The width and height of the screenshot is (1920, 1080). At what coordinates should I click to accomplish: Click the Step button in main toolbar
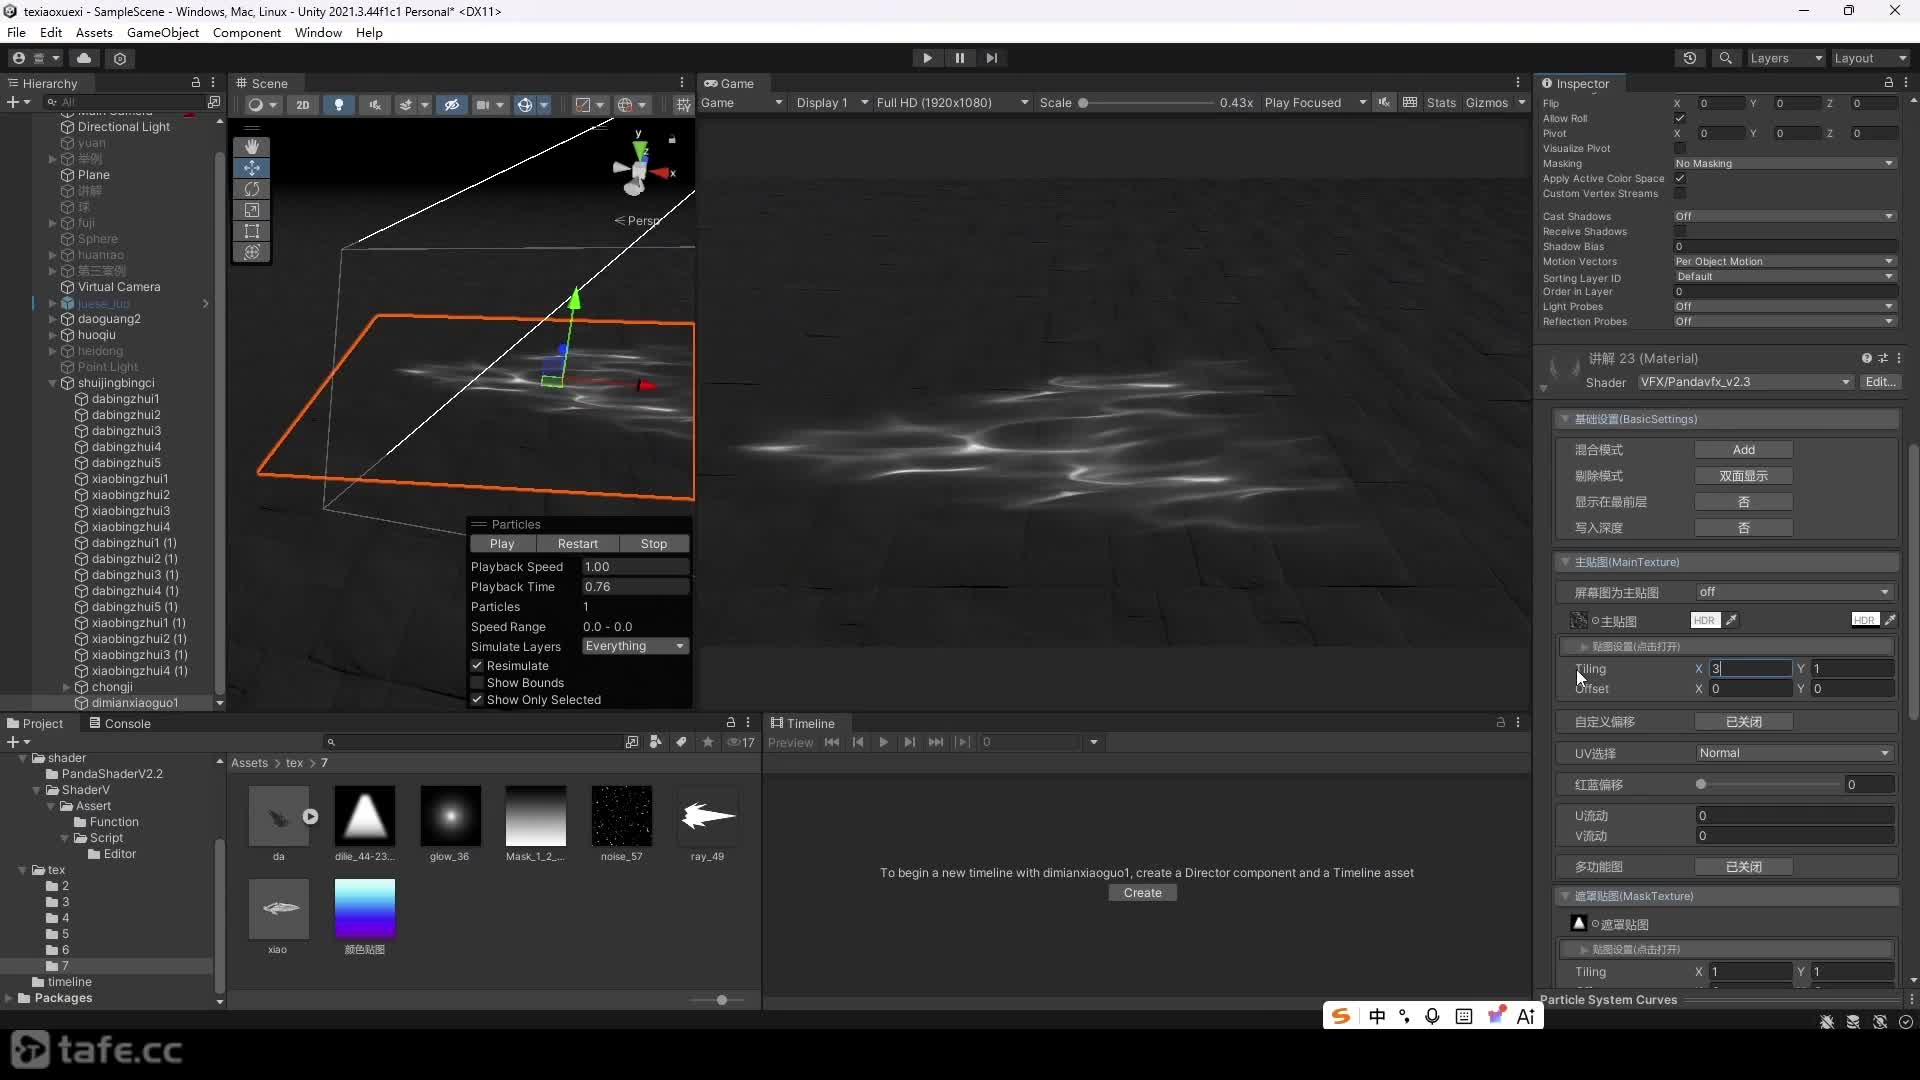991,58
